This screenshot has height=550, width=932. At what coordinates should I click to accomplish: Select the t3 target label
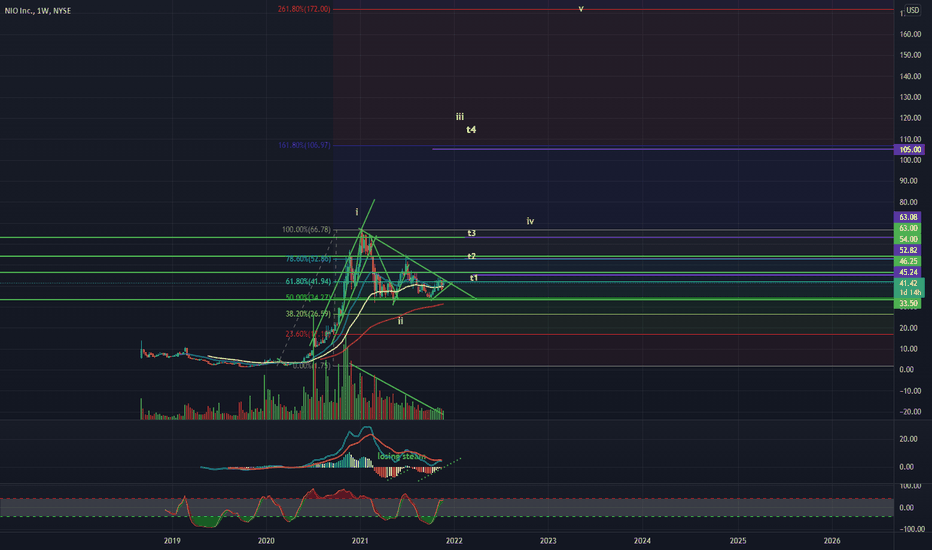[471, 233]
